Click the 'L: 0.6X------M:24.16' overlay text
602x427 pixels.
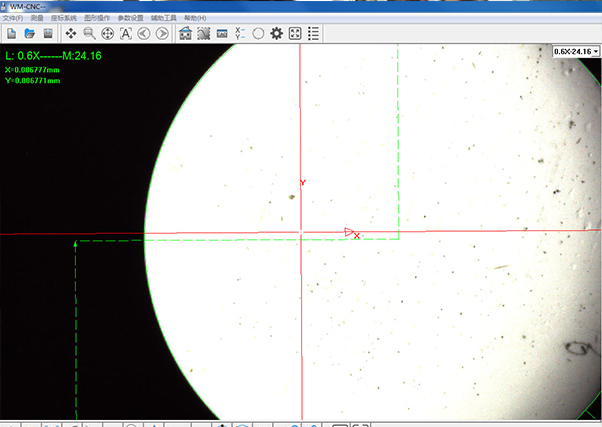(53, 56)
